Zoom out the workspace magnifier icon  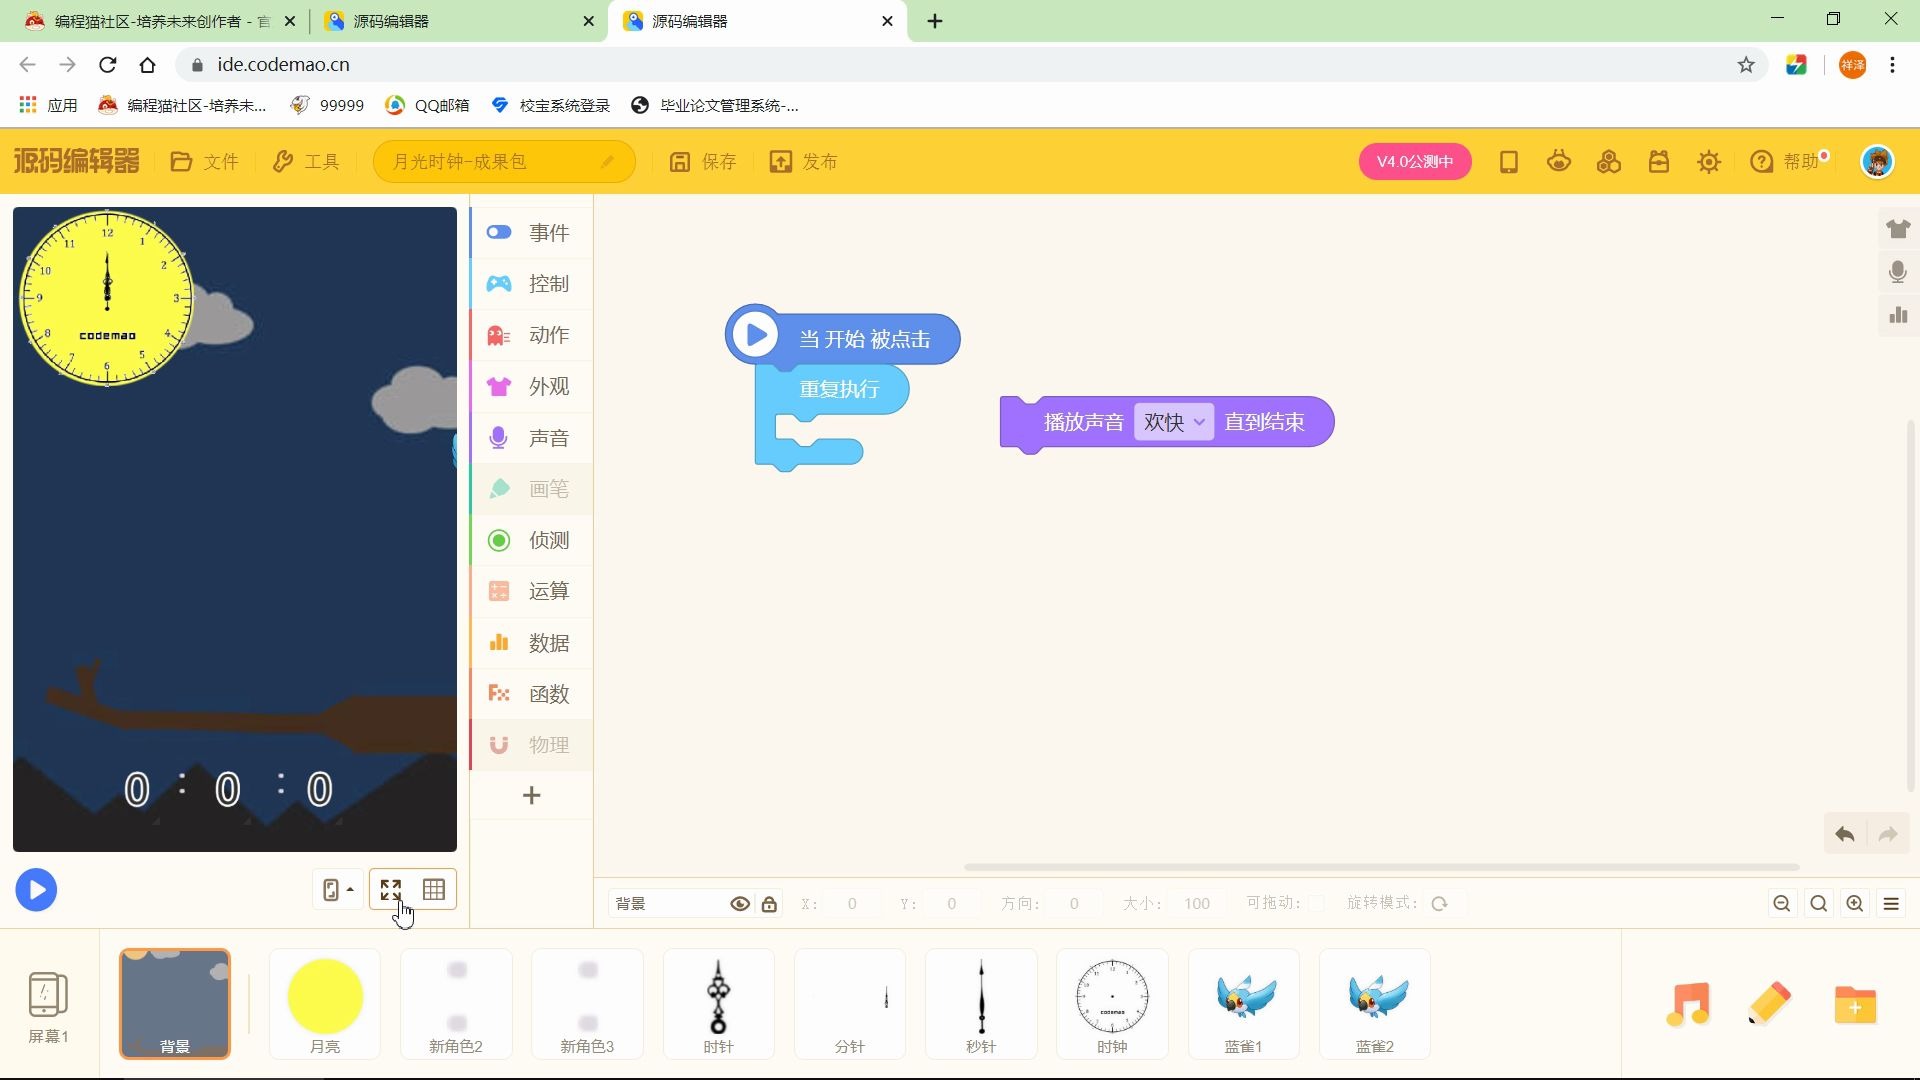1781,904
